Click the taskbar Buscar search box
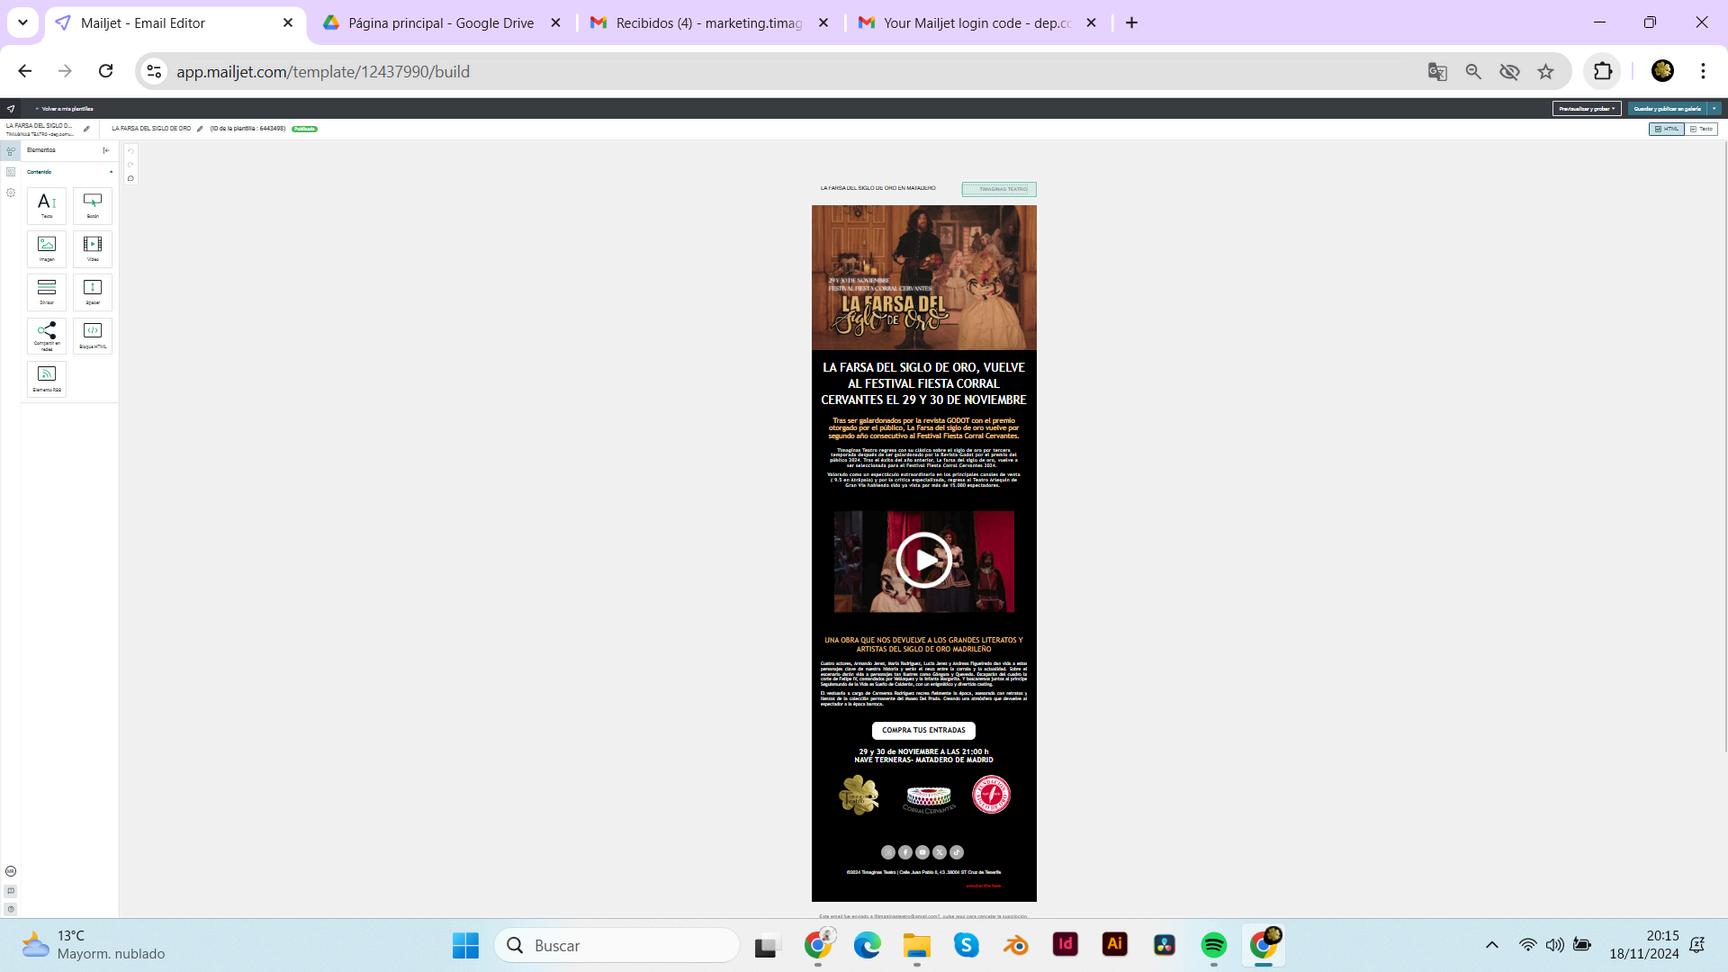 617,945
